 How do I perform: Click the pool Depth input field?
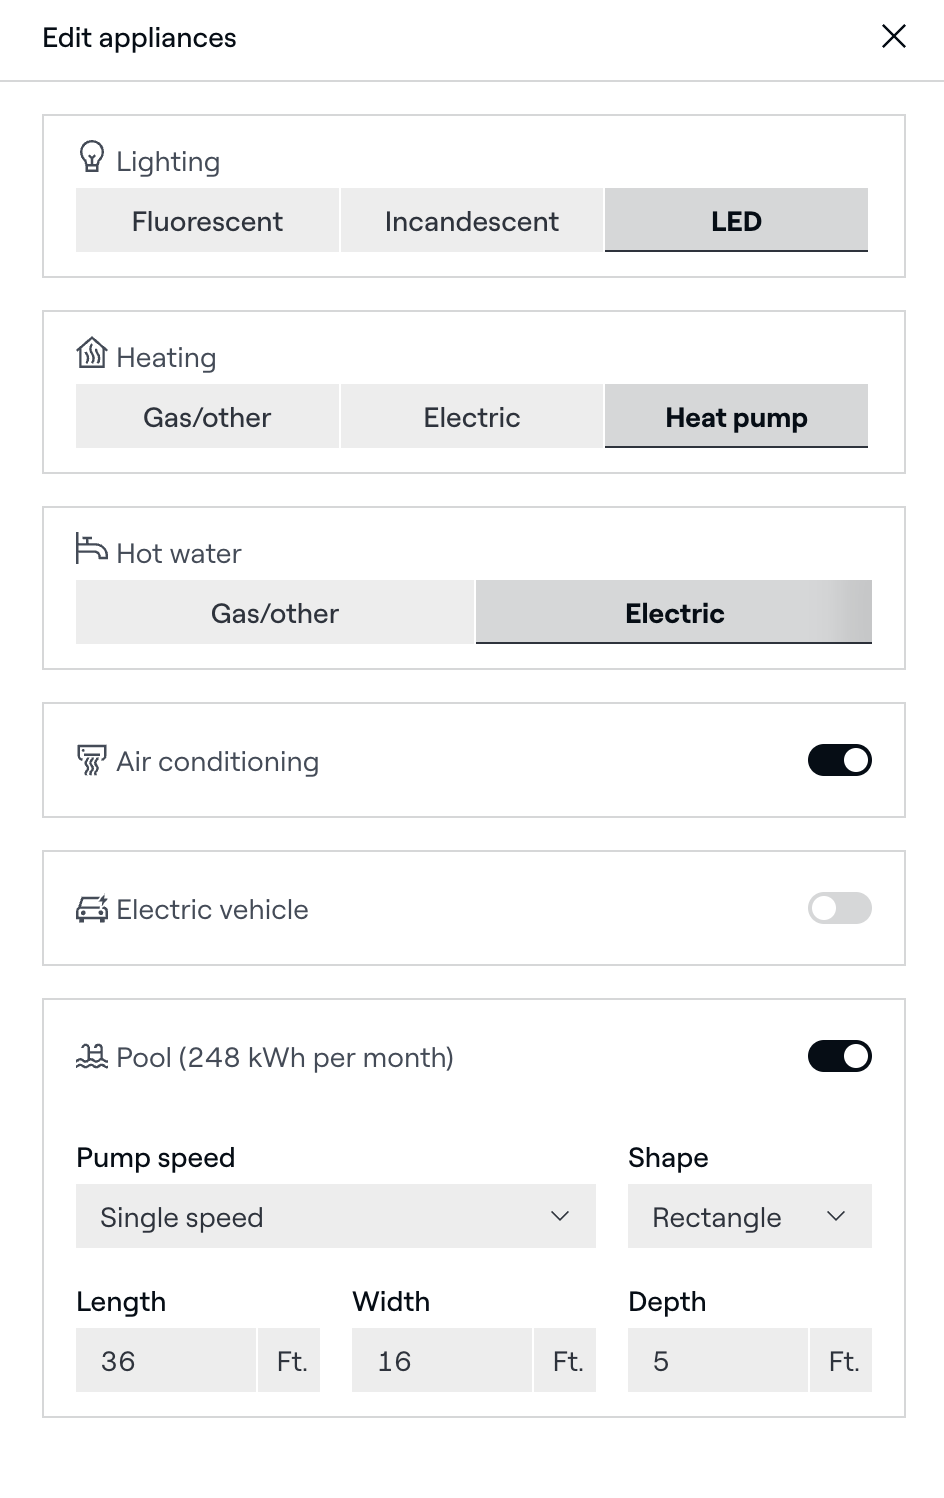(x=718, y=1361)
